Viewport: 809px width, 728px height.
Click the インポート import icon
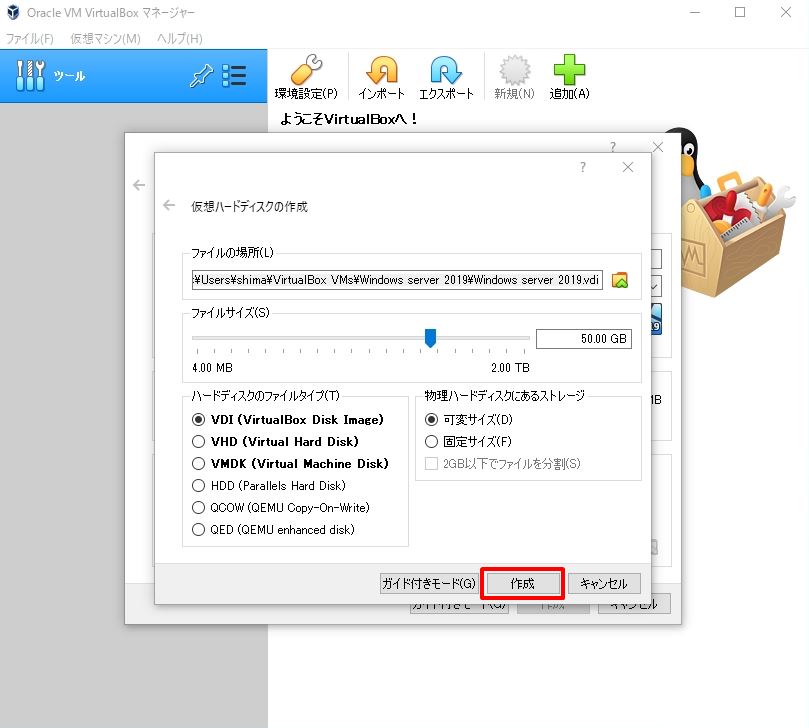(382, 70)
